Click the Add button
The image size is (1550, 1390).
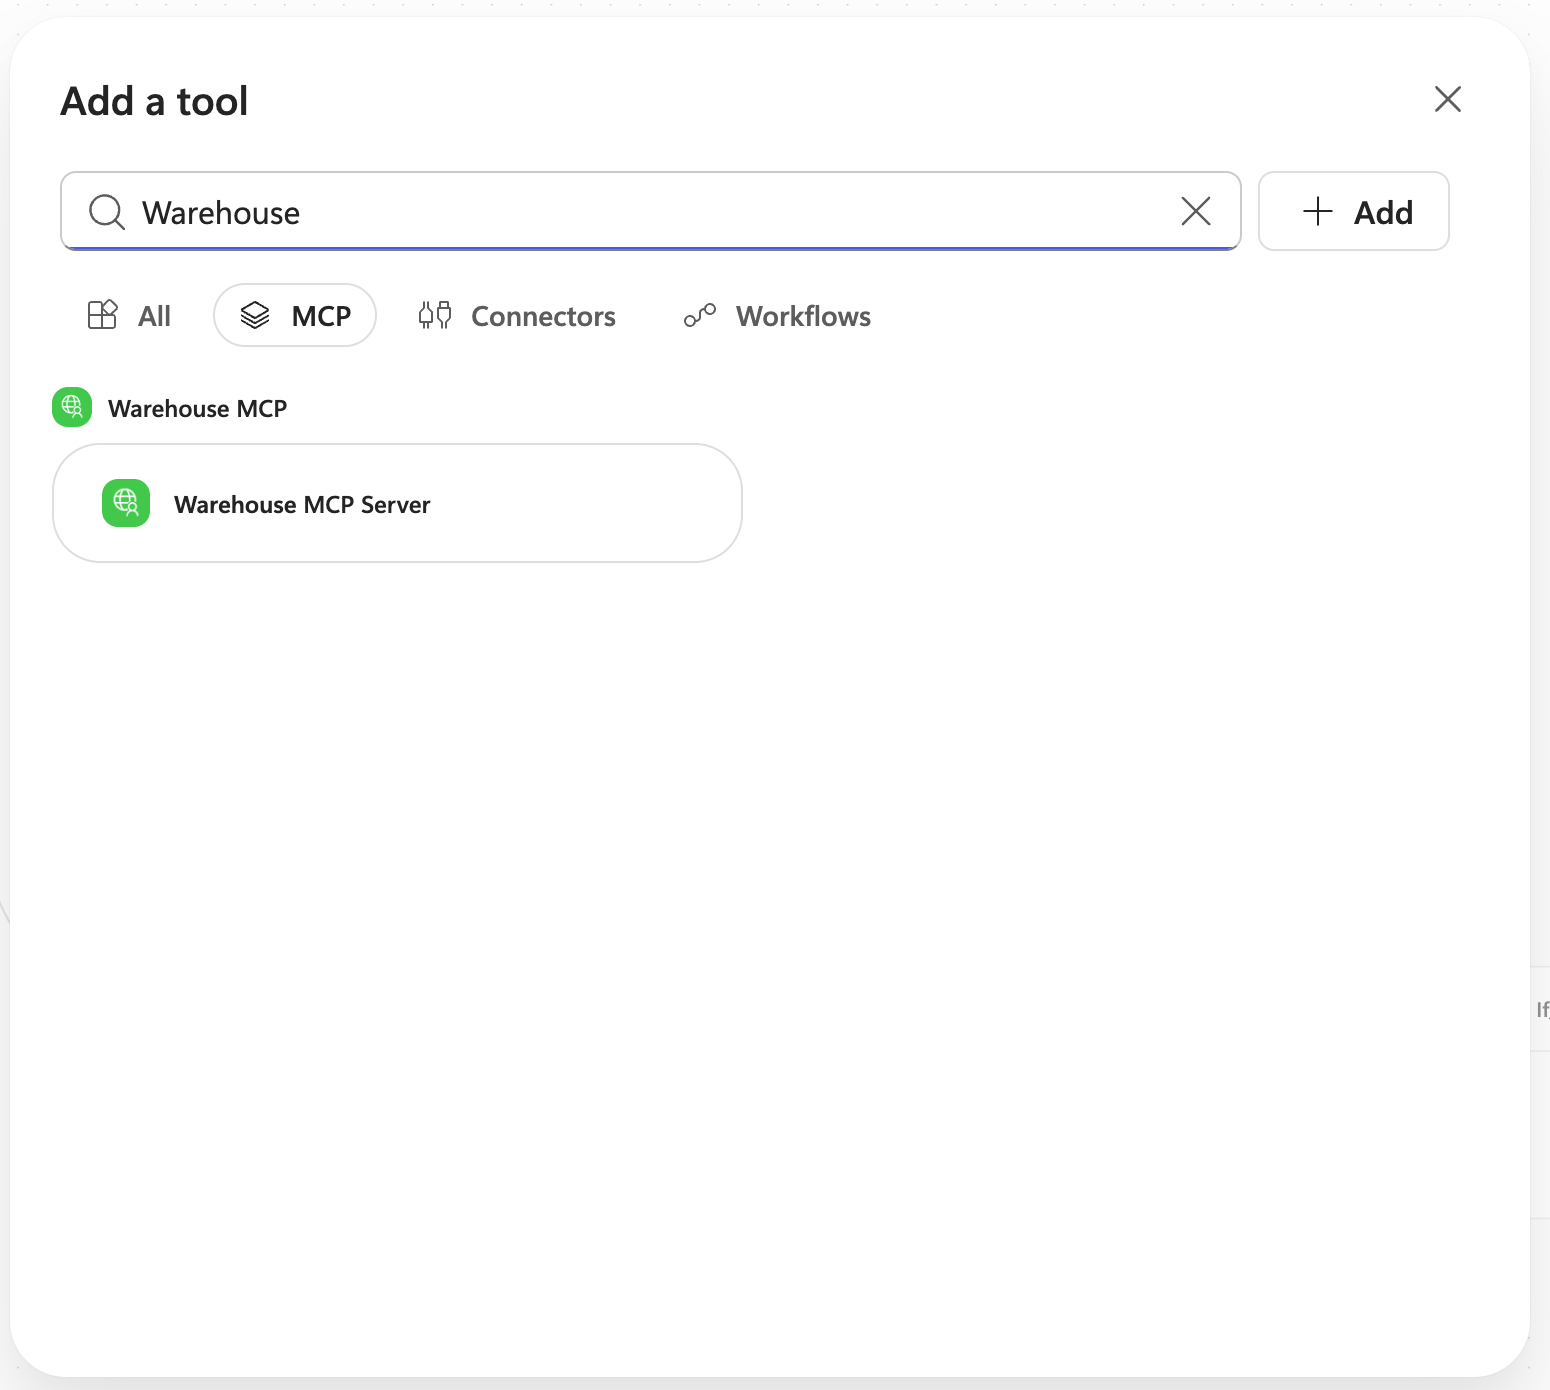1354,211
